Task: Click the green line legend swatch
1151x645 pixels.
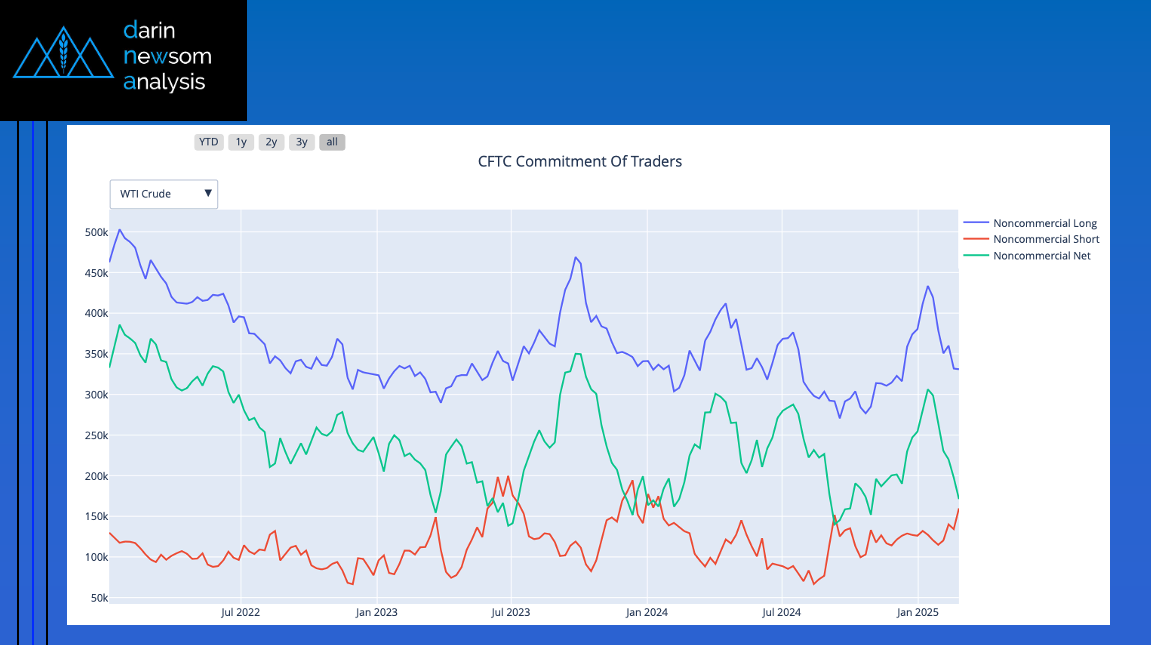Action: 975,256
